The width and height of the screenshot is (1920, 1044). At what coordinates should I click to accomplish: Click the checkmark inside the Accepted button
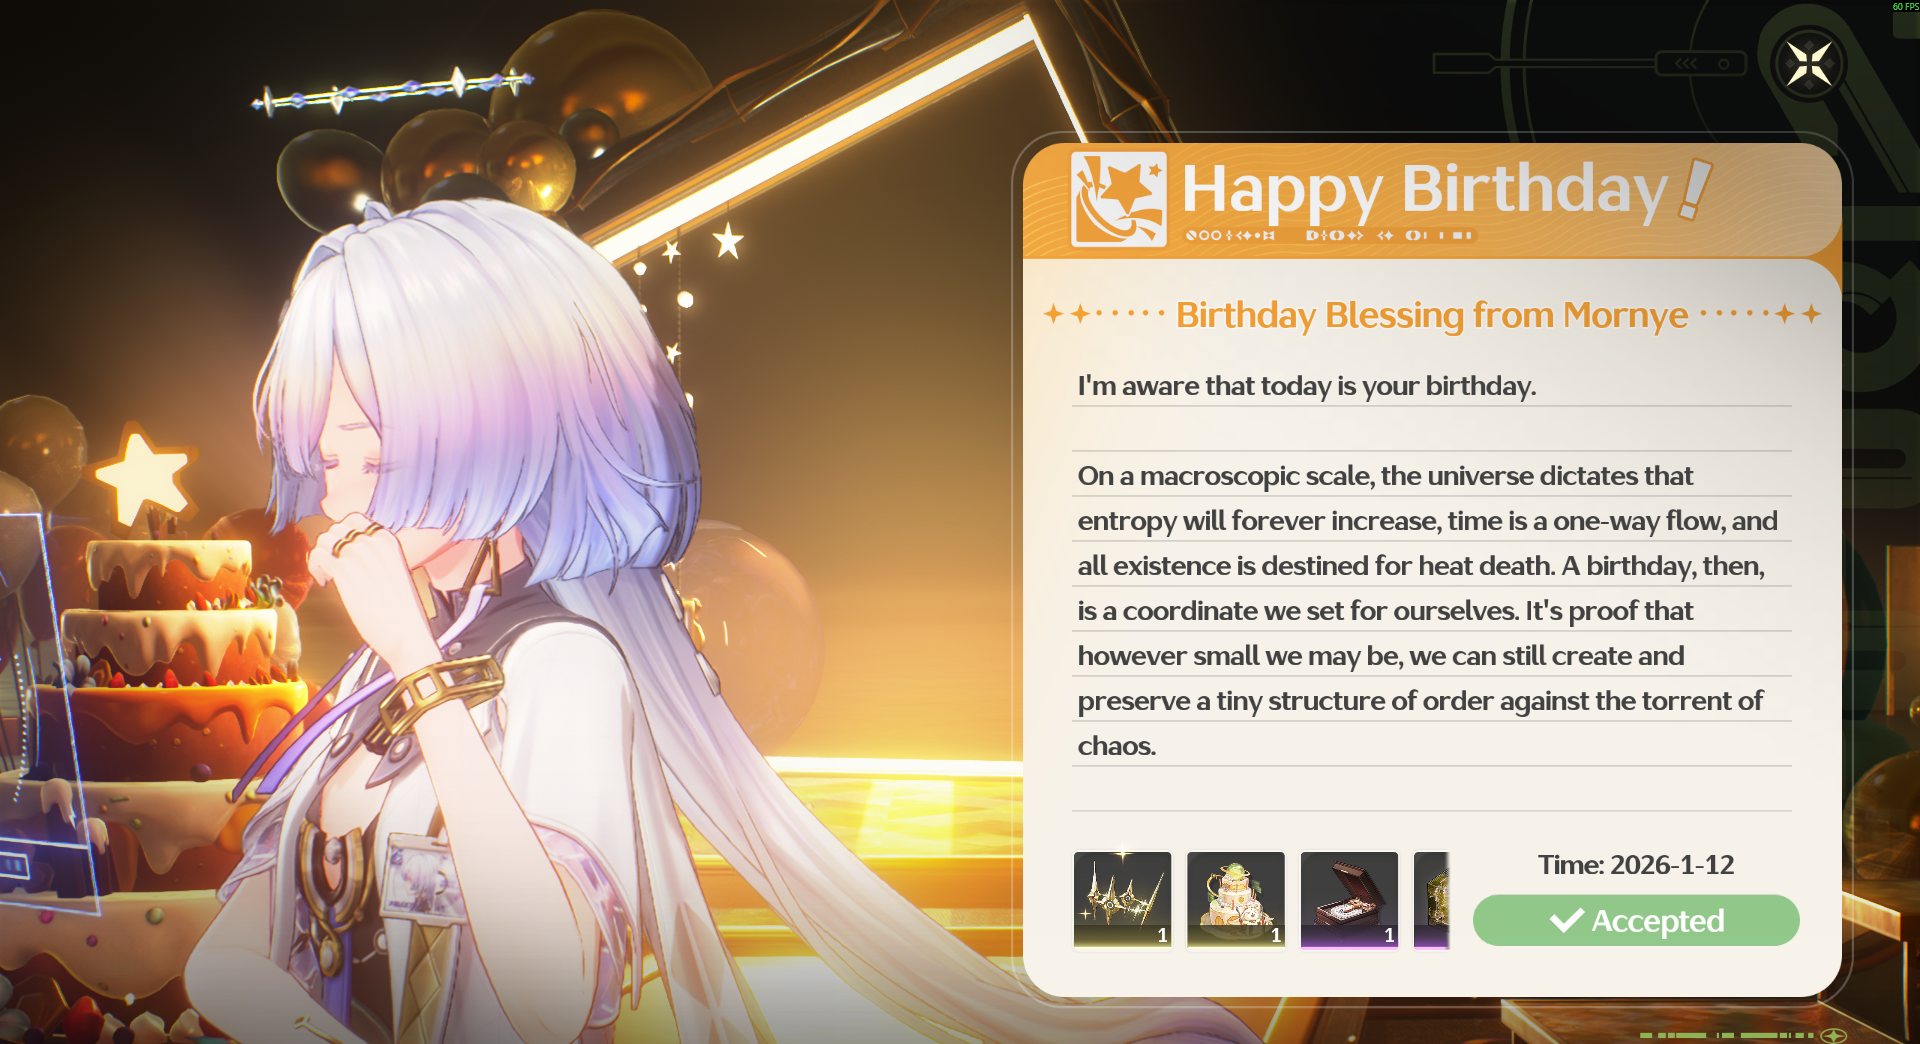click(1566, 920)
